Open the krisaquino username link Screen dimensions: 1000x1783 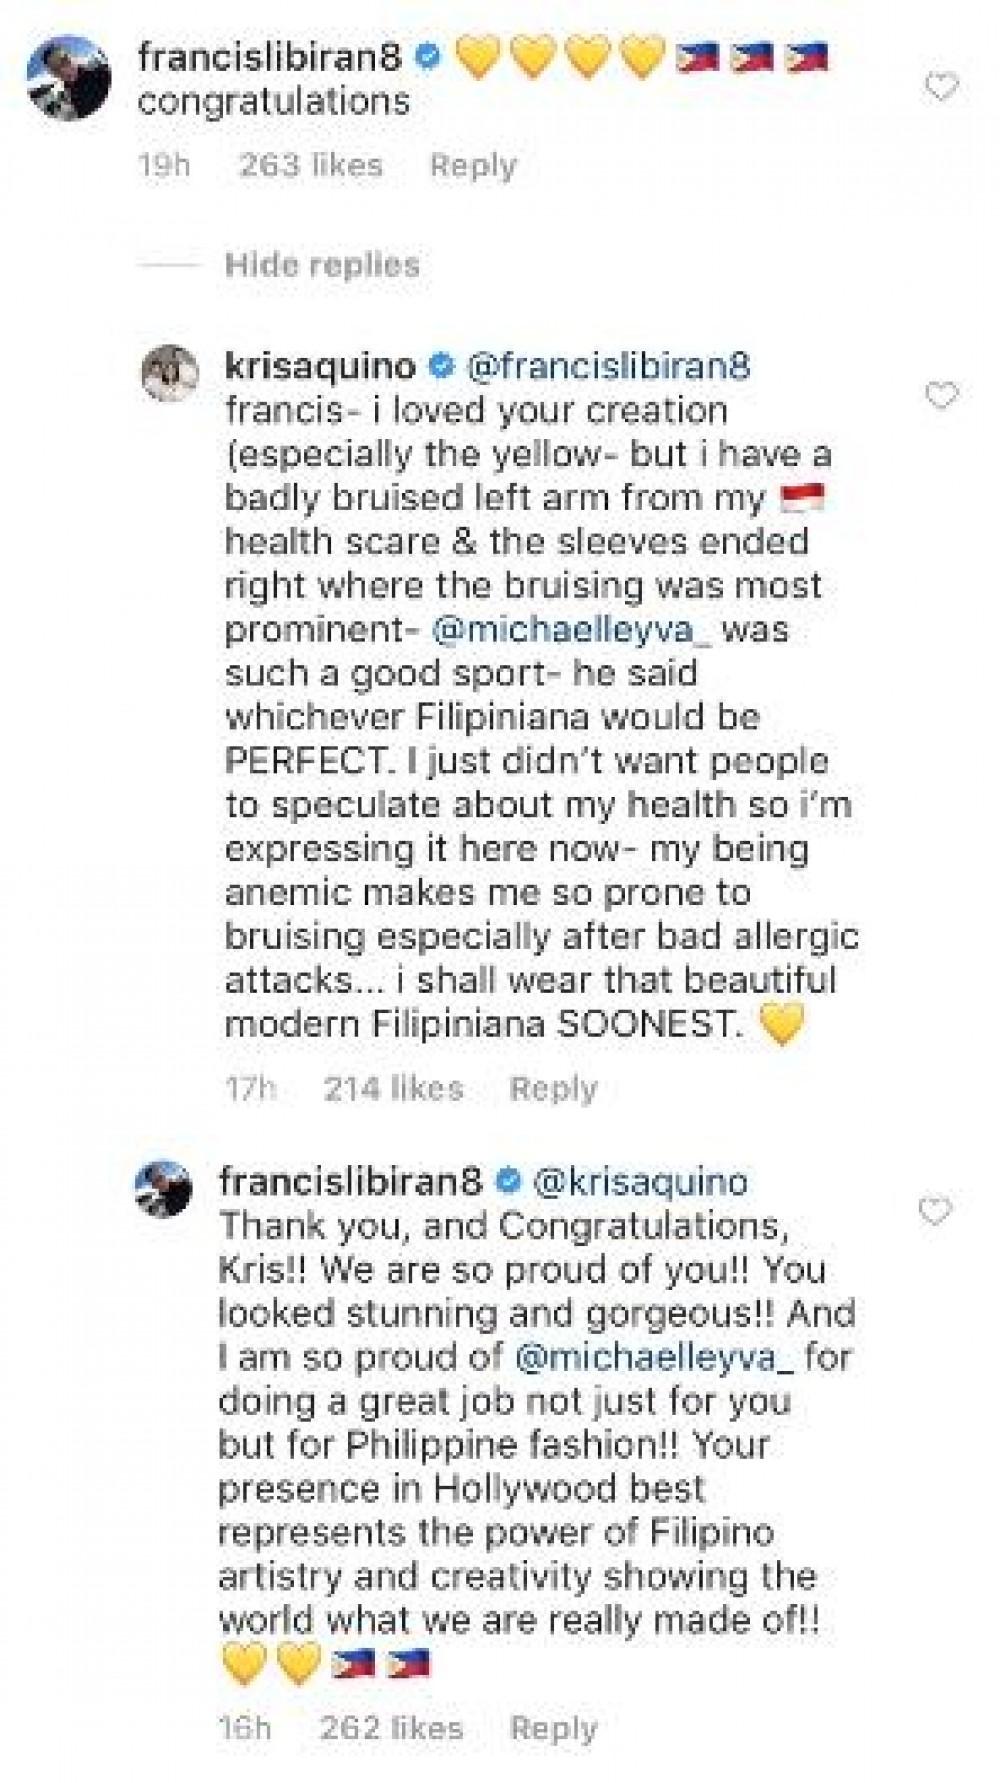coord(320,366)
